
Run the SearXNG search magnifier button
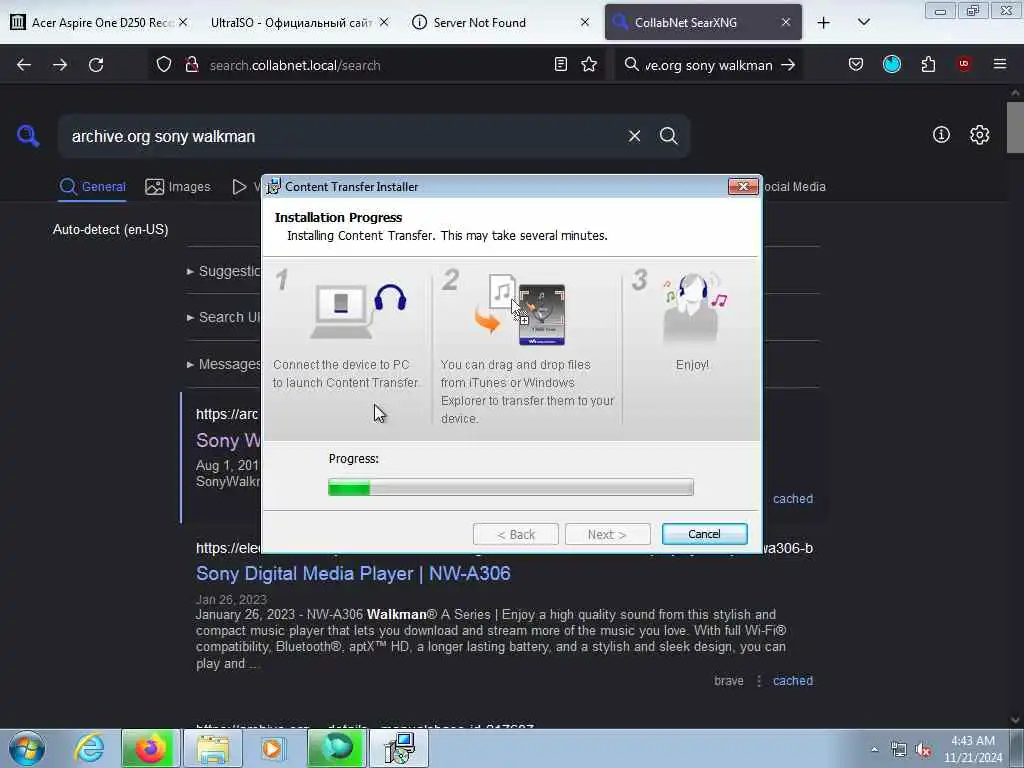pos(668,136)
